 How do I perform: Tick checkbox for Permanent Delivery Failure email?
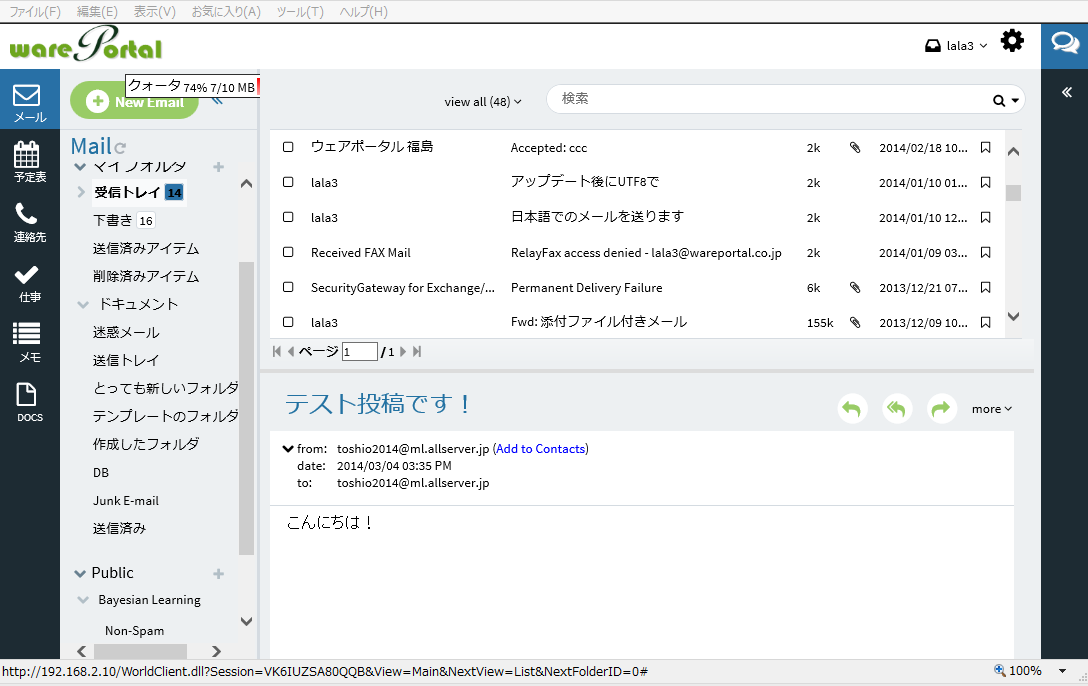[x=288, y=287]
